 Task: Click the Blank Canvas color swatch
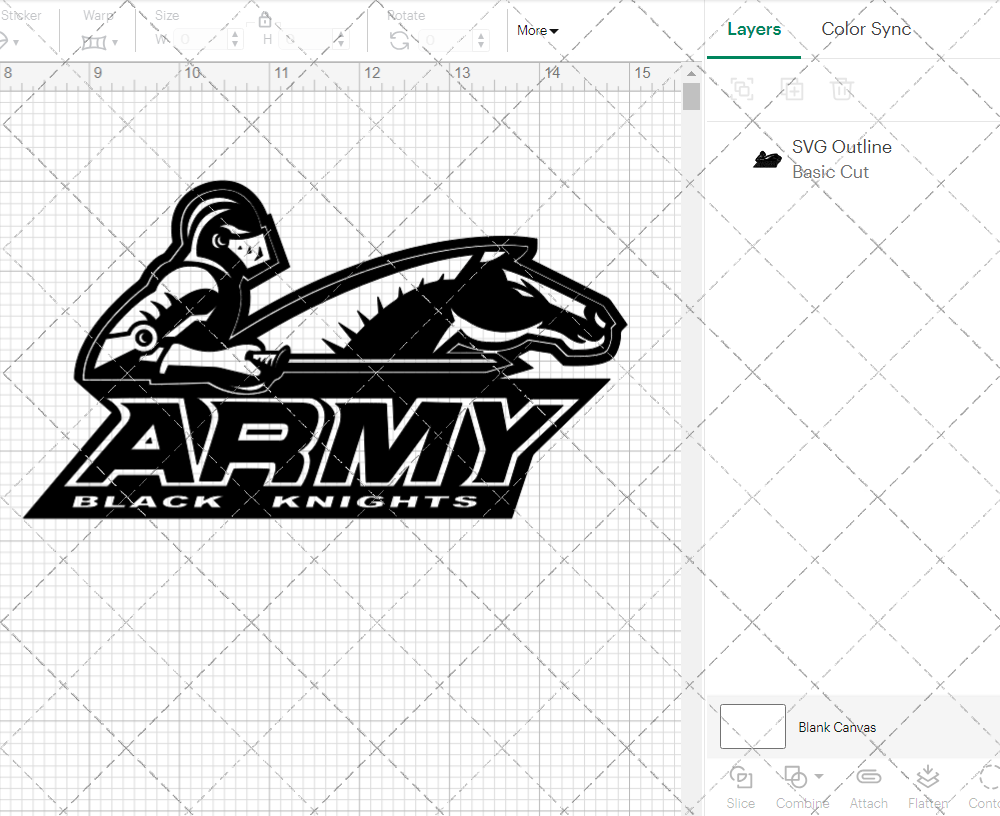(x=752, y=727)
